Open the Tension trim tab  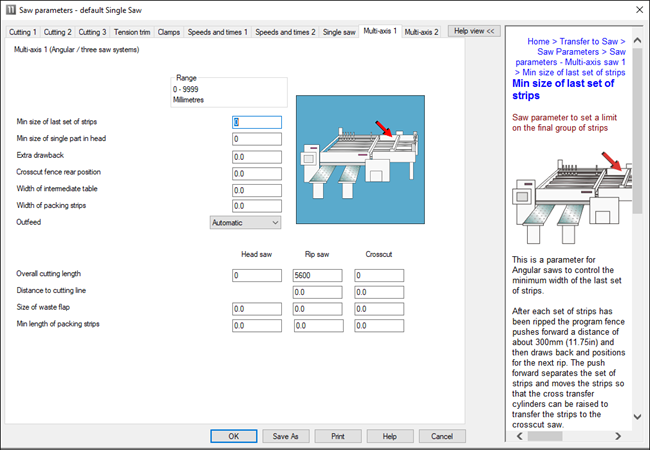(x=133, y=32)
